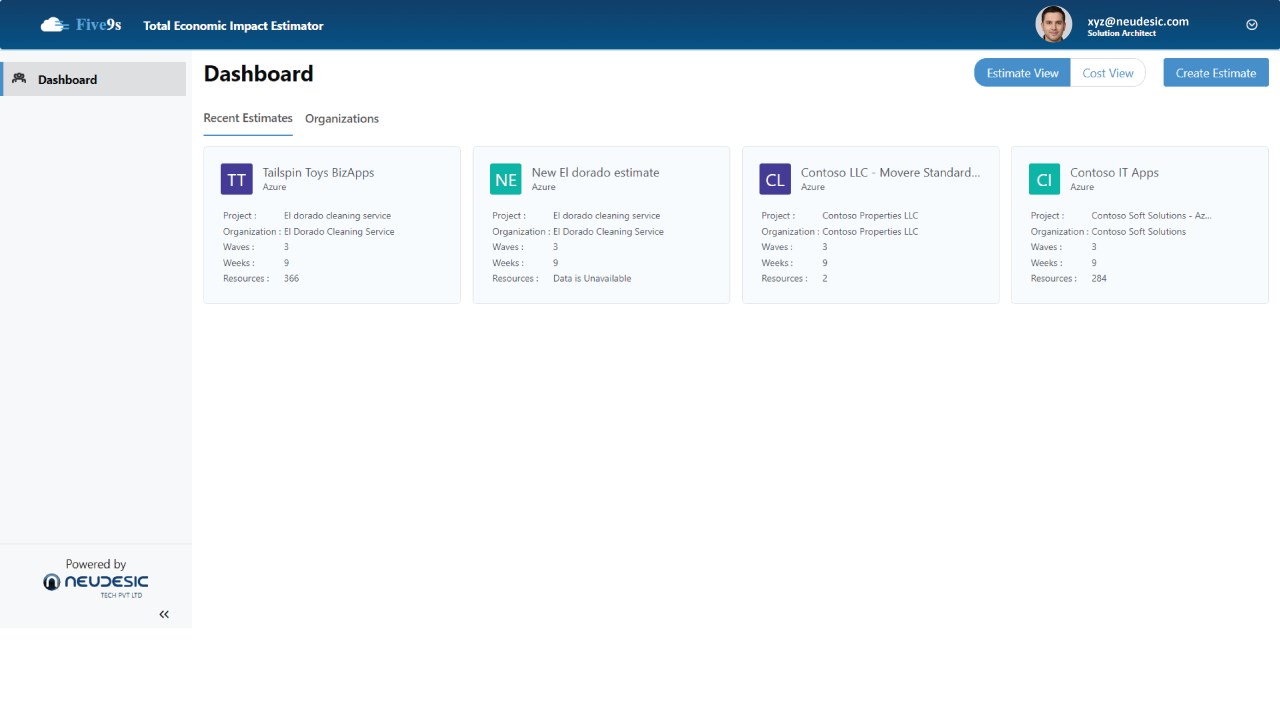Click the Contoso Soft Solutions - Az... project text

[1151, 215]
